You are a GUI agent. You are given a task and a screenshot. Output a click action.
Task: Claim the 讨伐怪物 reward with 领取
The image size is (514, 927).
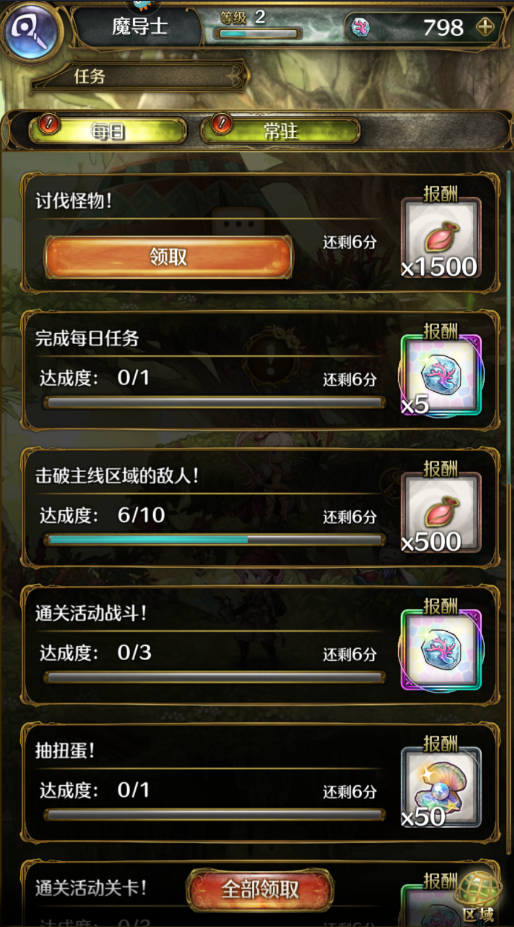pyautogui.click(x=169, y=257)
